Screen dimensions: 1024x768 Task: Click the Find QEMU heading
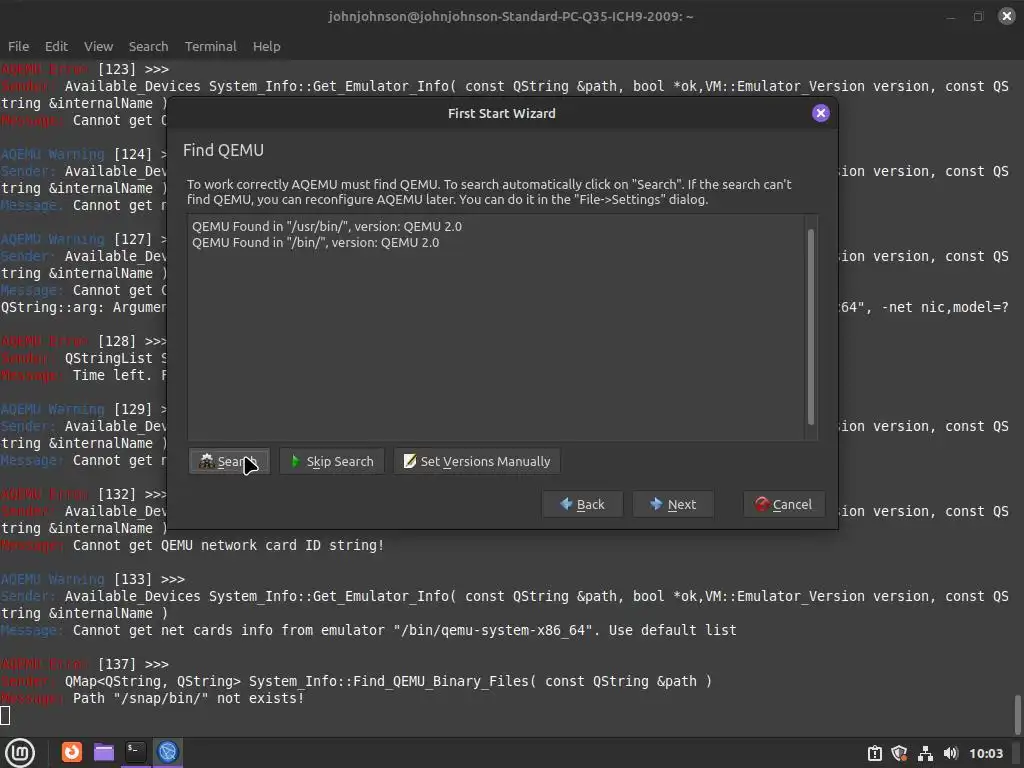[x=223, y=150]
